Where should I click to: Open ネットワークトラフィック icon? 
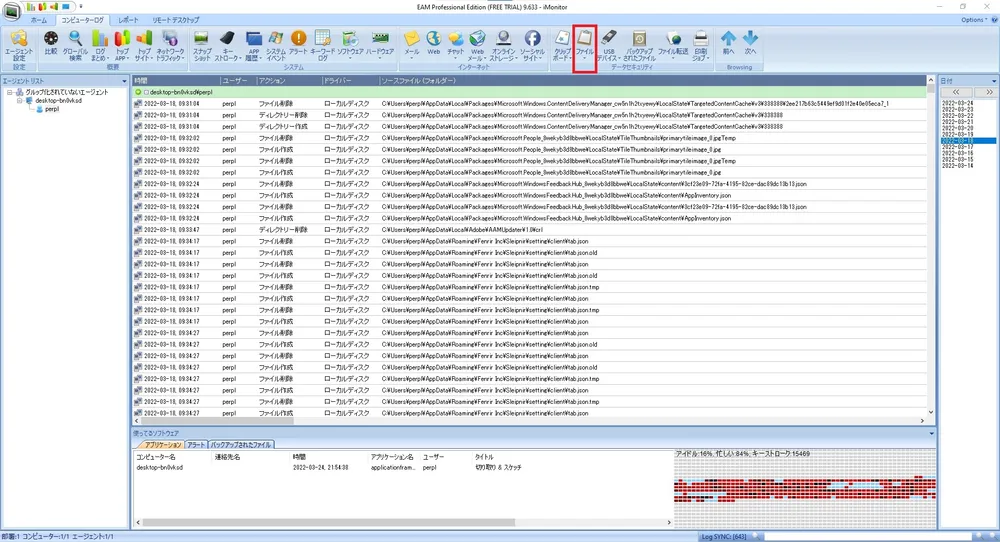pos(170,45)
